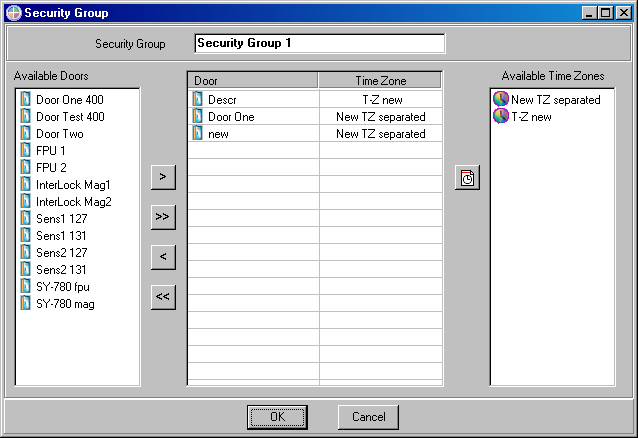Image resolution: width=638 pixels, height=438 pixels.
Task: Click the door icon in the Descr row
Action: 198,100
